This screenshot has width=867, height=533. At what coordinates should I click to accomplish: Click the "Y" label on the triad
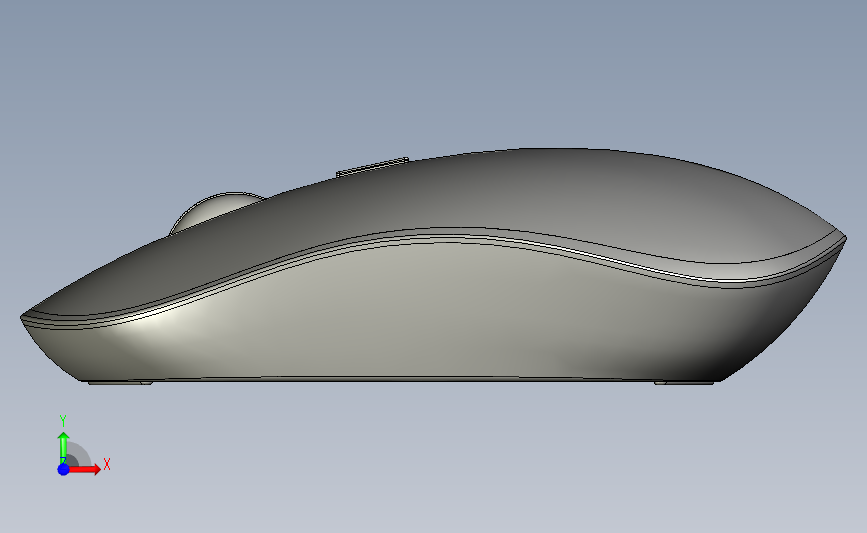point(63,421)
